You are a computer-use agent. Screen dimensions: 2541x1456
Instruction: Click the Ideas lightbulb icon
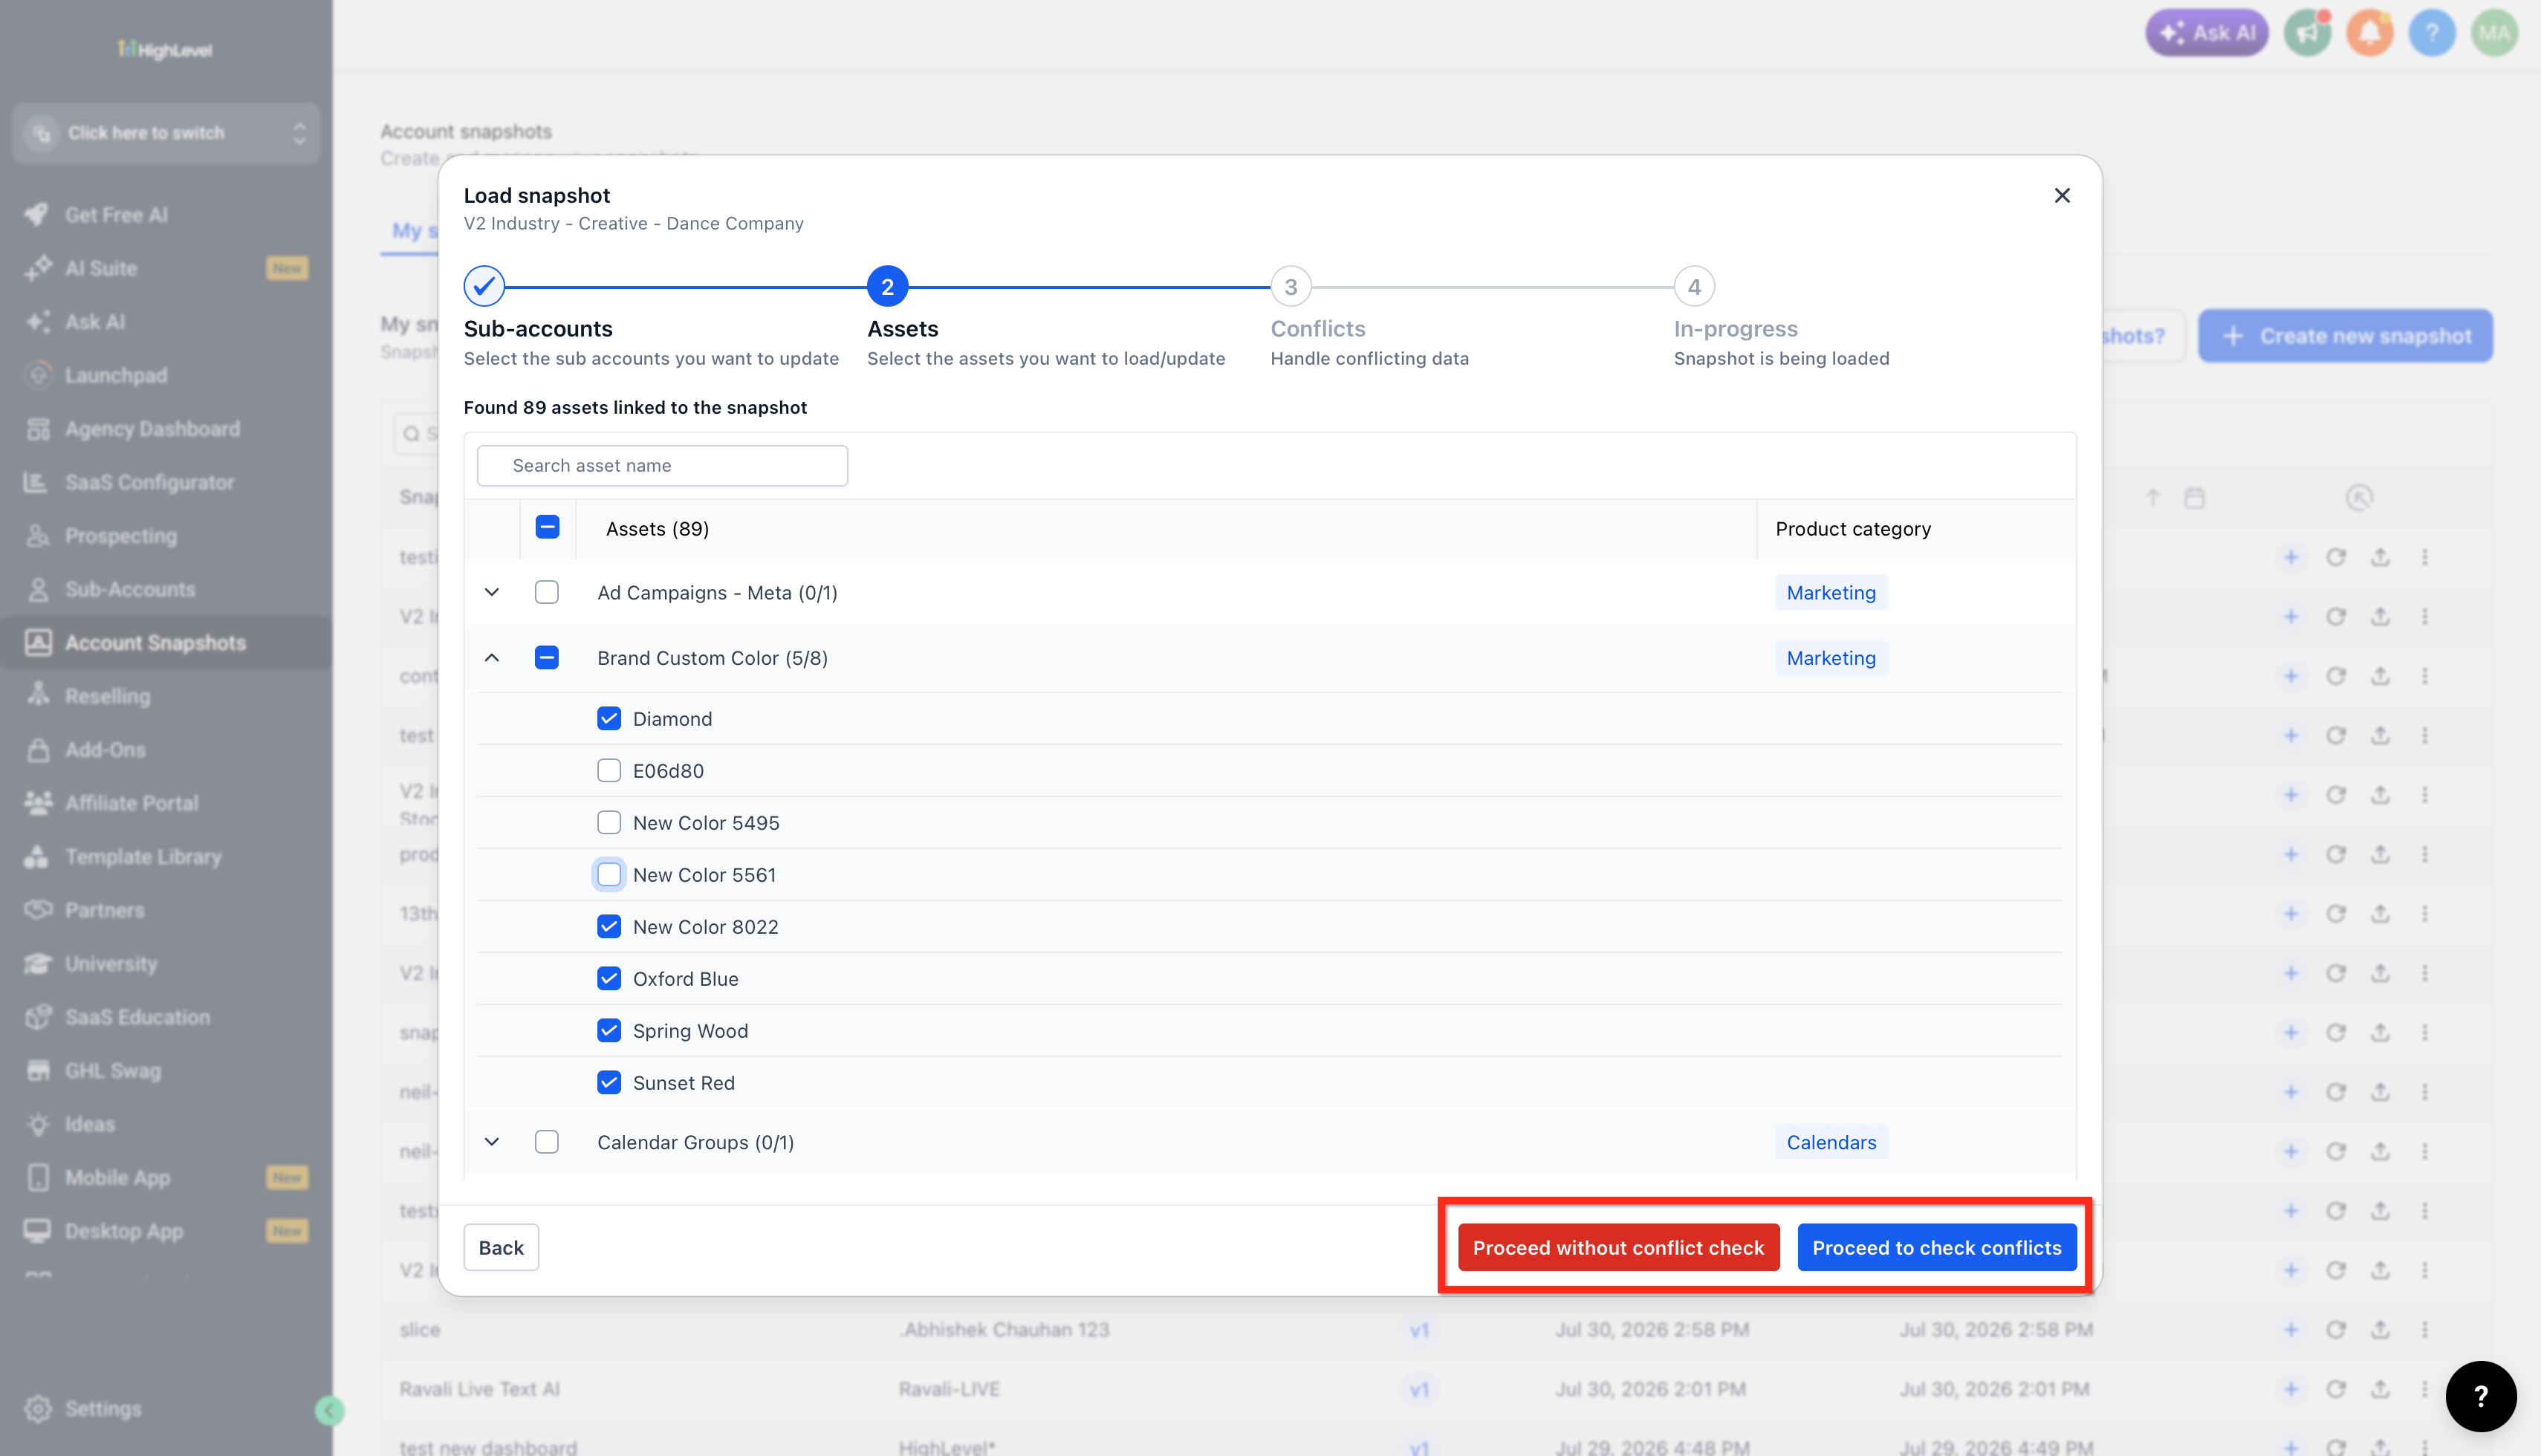(x=38, y=1124)
